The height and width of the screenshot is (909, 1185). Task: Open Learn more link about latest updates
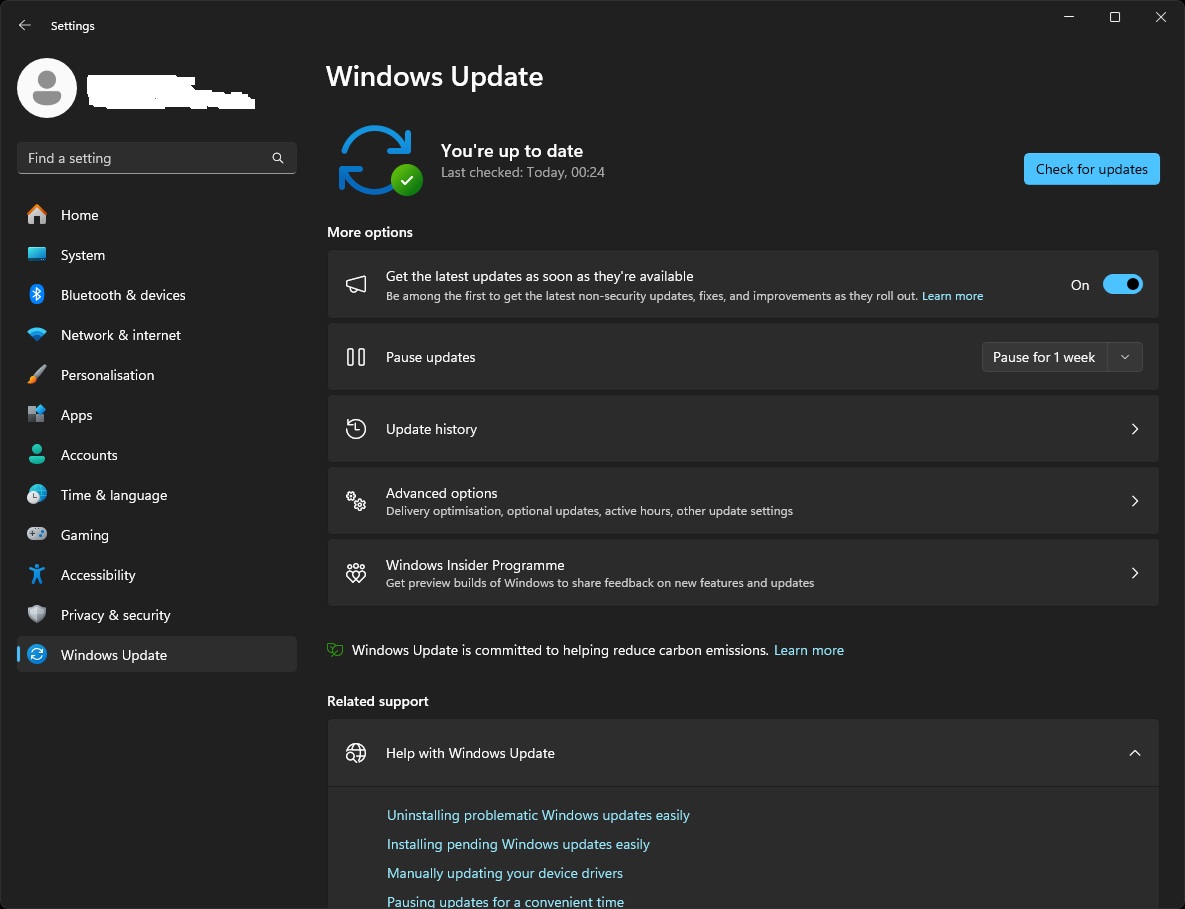tap(952, 296)
